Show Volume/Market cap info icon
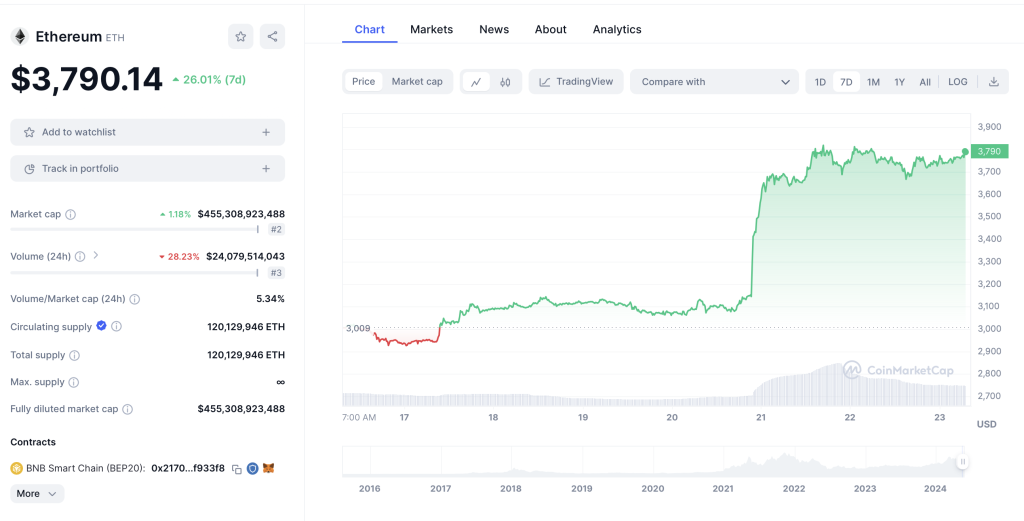Screen dimensions: 1024x521 (x=135, y=299)
